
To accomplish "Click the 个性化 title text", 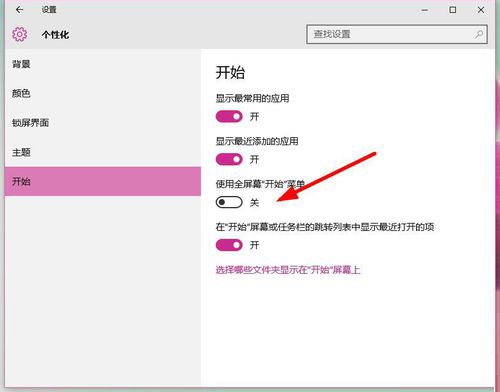I will pyautogui.click(x=55, y=35).
